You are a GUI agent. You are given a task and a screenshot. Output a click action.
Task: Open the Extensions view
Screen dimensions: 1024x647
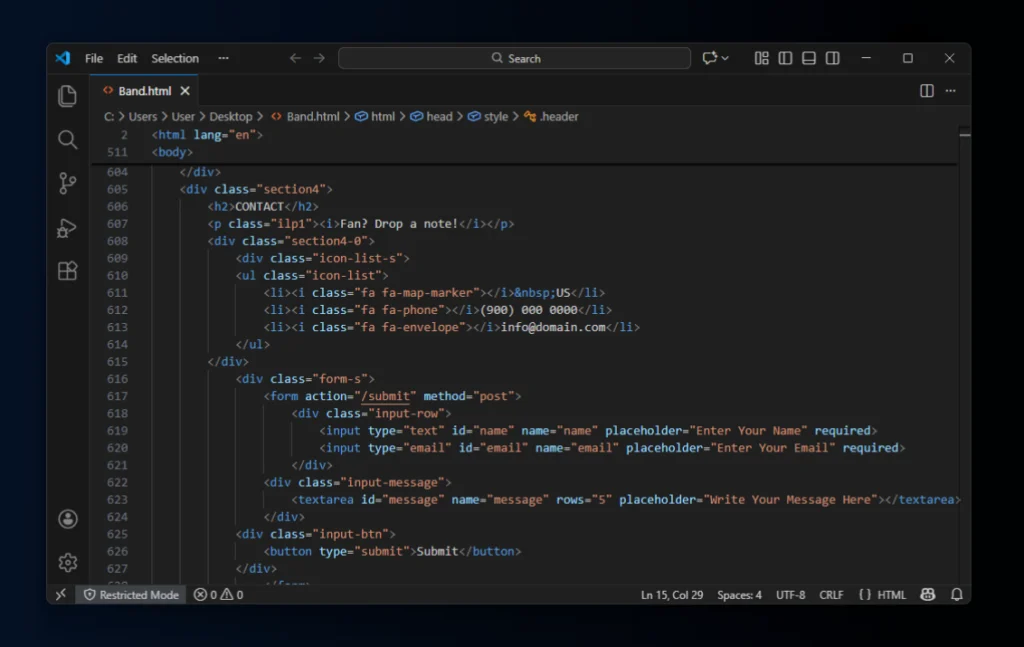pyautogui.click(x=67, y=271)
